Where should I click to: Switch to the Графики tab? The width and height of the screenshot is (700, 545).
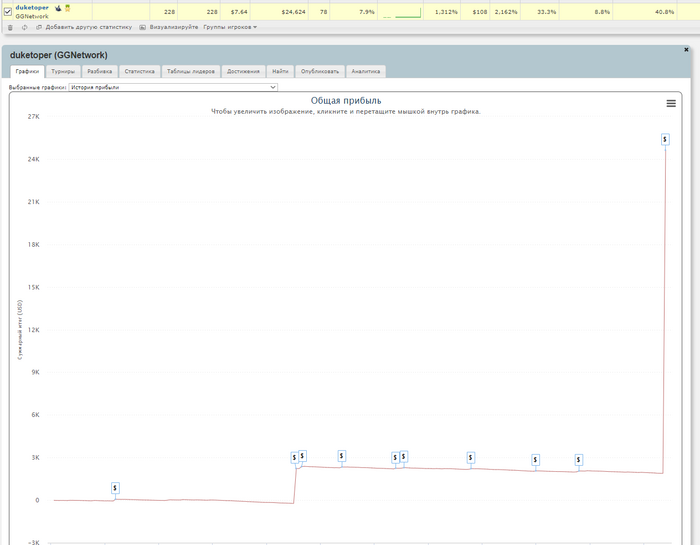coord(27,71)
